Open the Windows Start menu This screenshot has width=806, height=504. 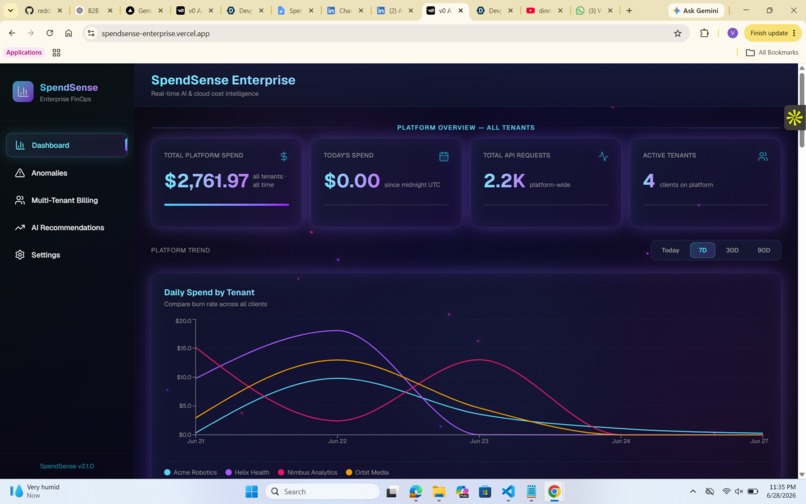251,492
